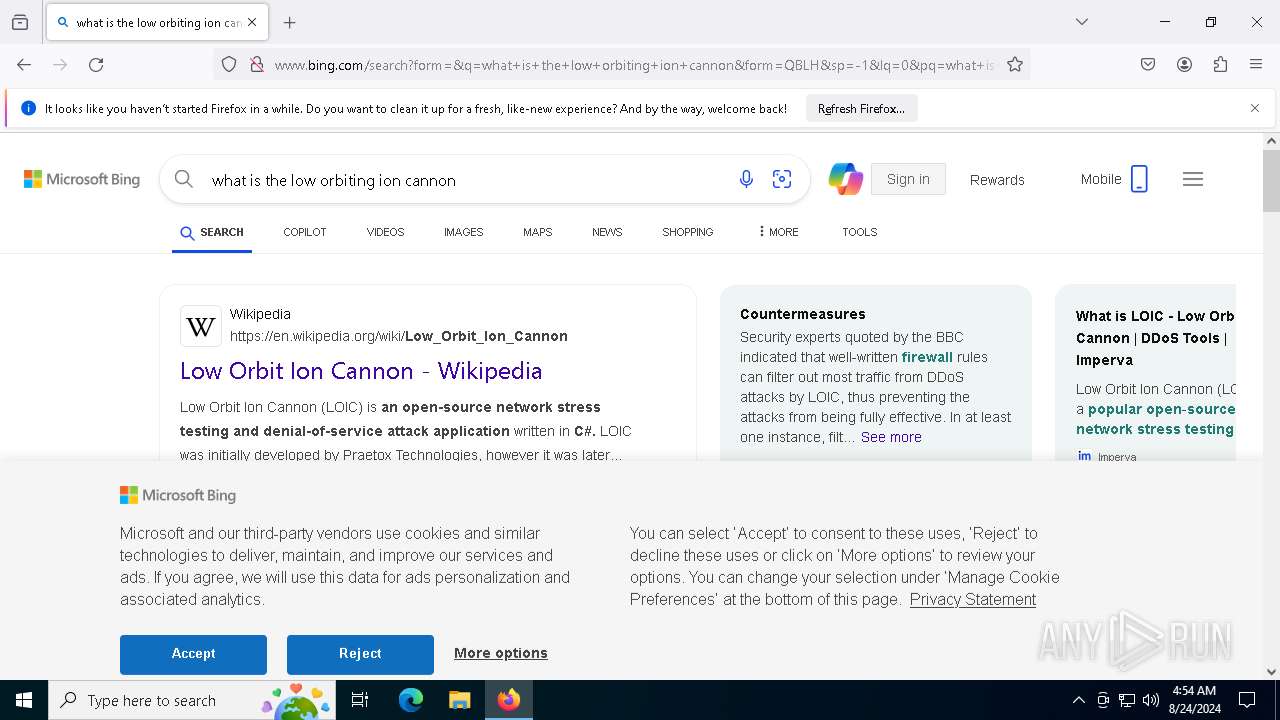Open the en.wikipedia.org Low_Orbit_Ion_Cannon URL

click(x=399, y=336)
